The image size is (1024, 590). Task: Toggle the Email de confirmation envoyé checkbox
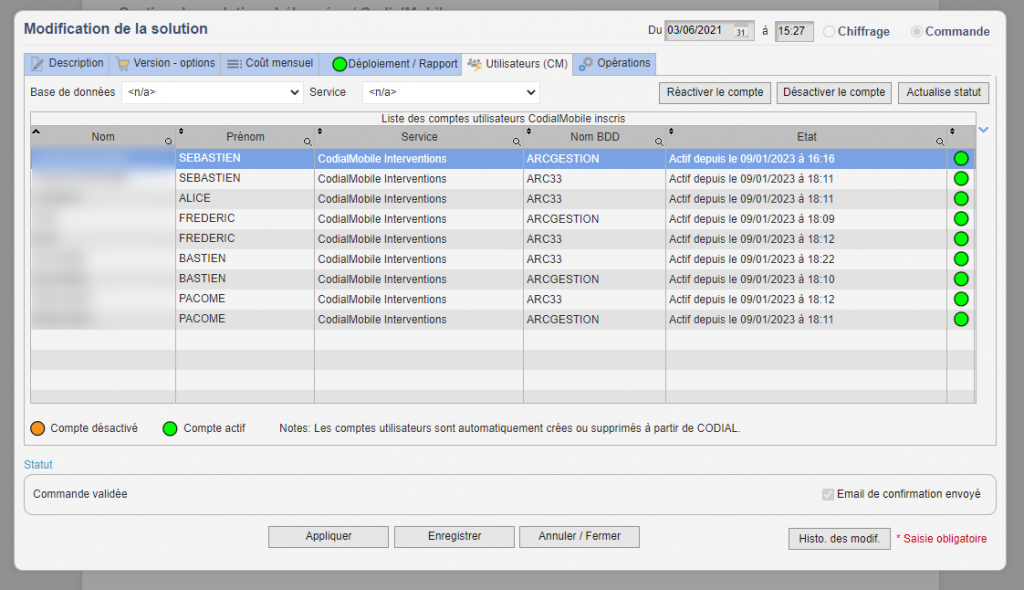tap(828, 494)
